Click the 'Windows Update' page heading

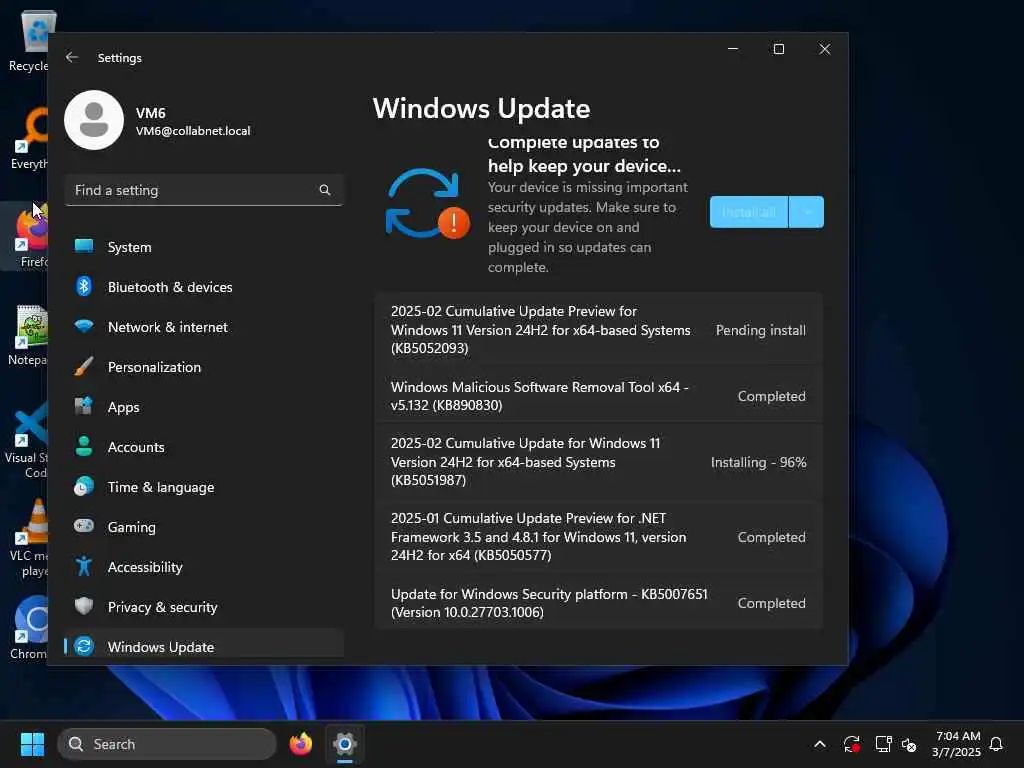(481, 108)
